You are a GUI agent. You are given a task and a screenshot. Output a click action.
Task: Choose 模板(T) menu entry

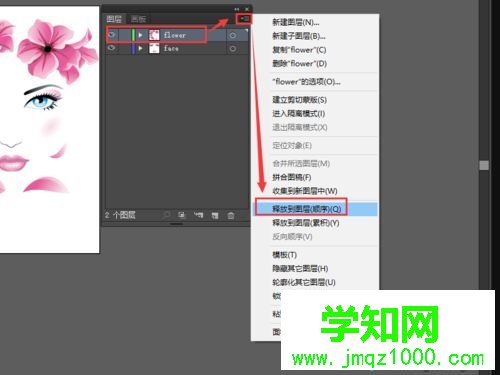pos(284,255)
